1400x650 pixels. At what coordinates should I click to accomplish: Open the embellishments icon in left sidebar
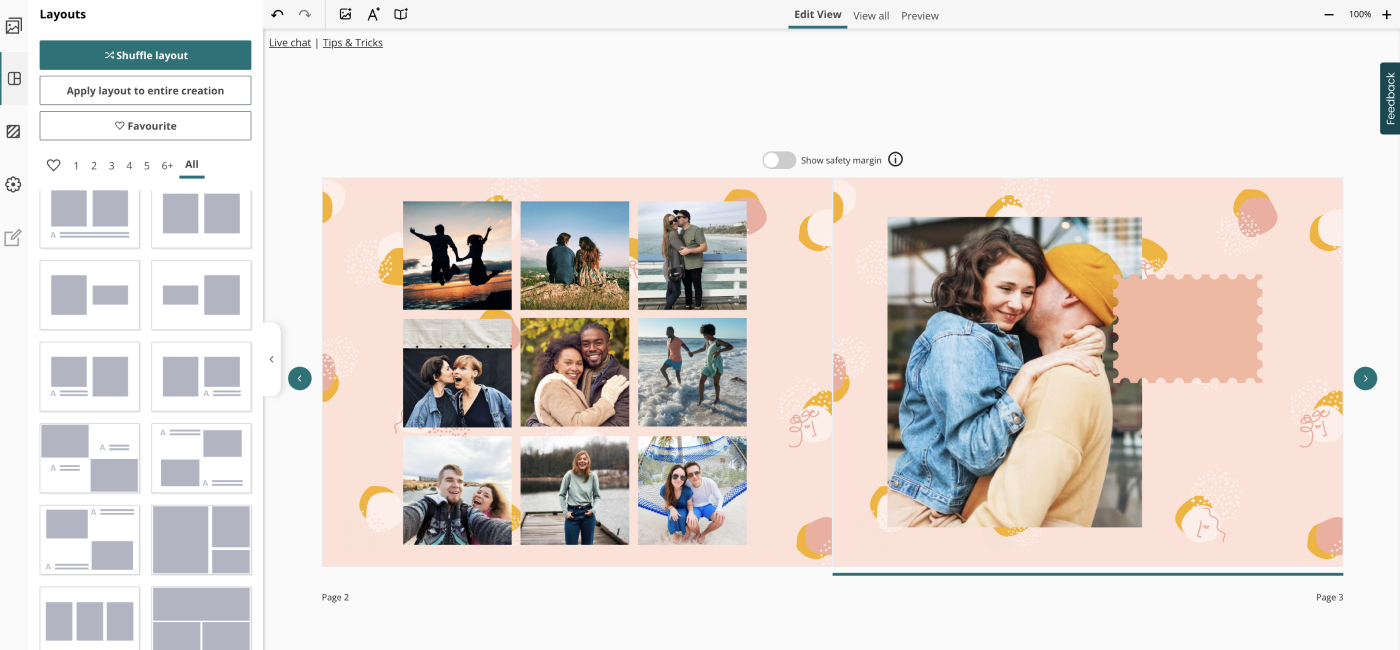pyautogui.click(x=14, y=185)
